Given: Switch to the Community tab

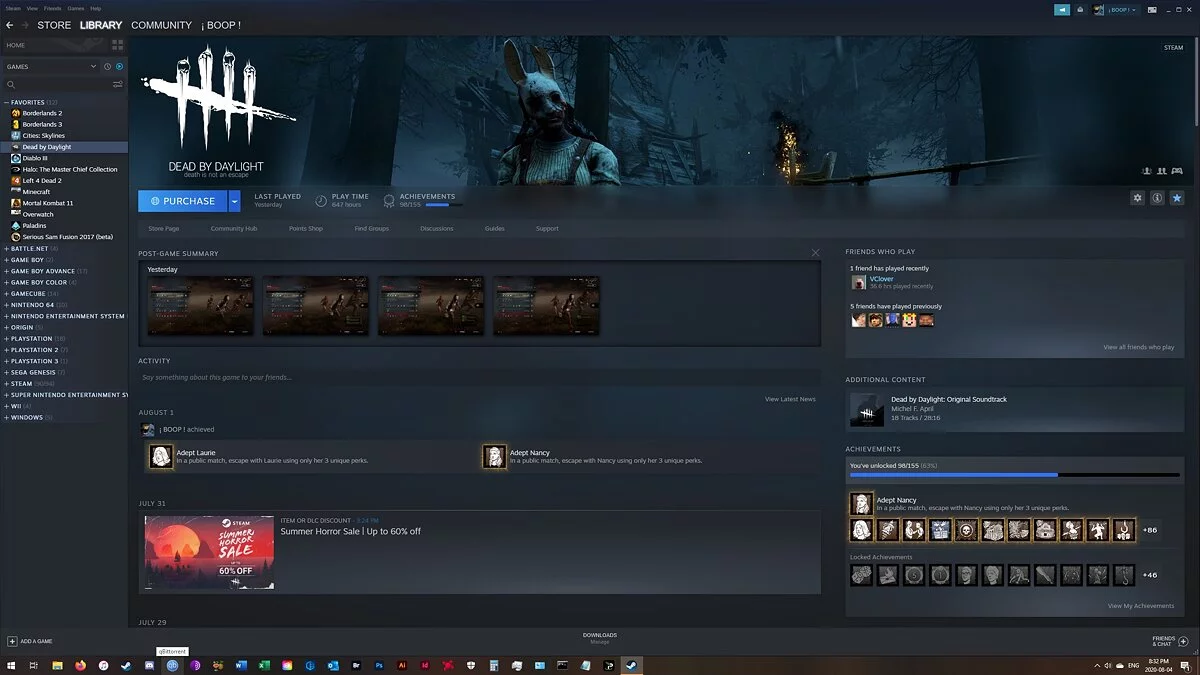Looking at the screenshot, I should click(x=161, y=25).
